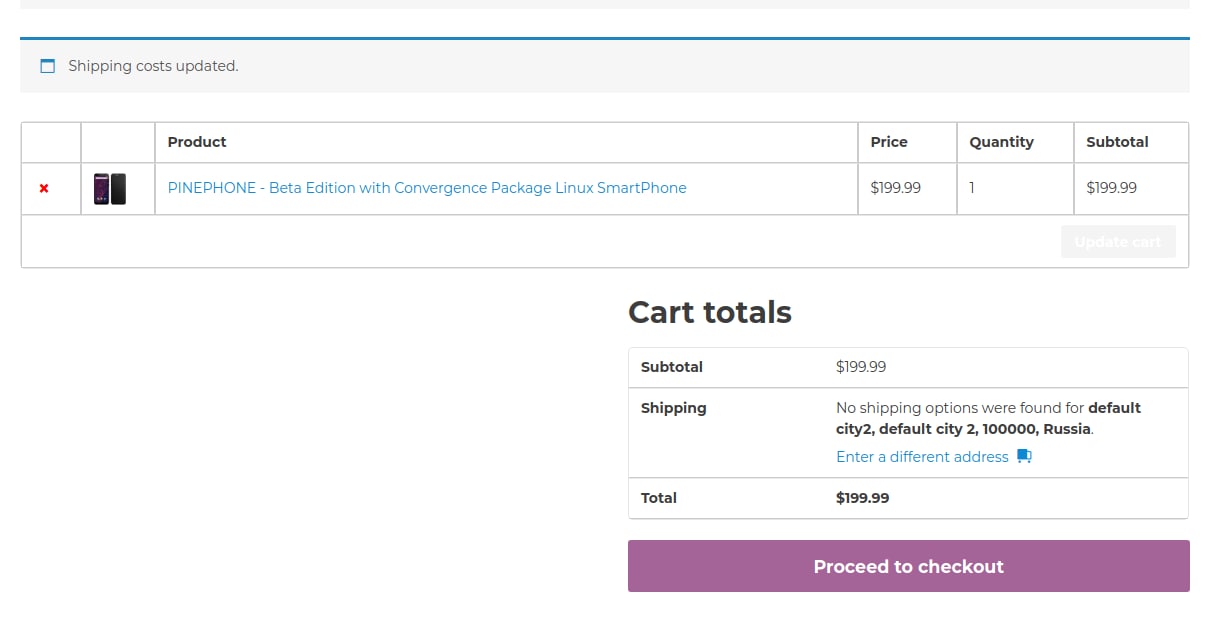
Task: Remove PINEPHONE item with red X icon
Action: pos(44,188)
